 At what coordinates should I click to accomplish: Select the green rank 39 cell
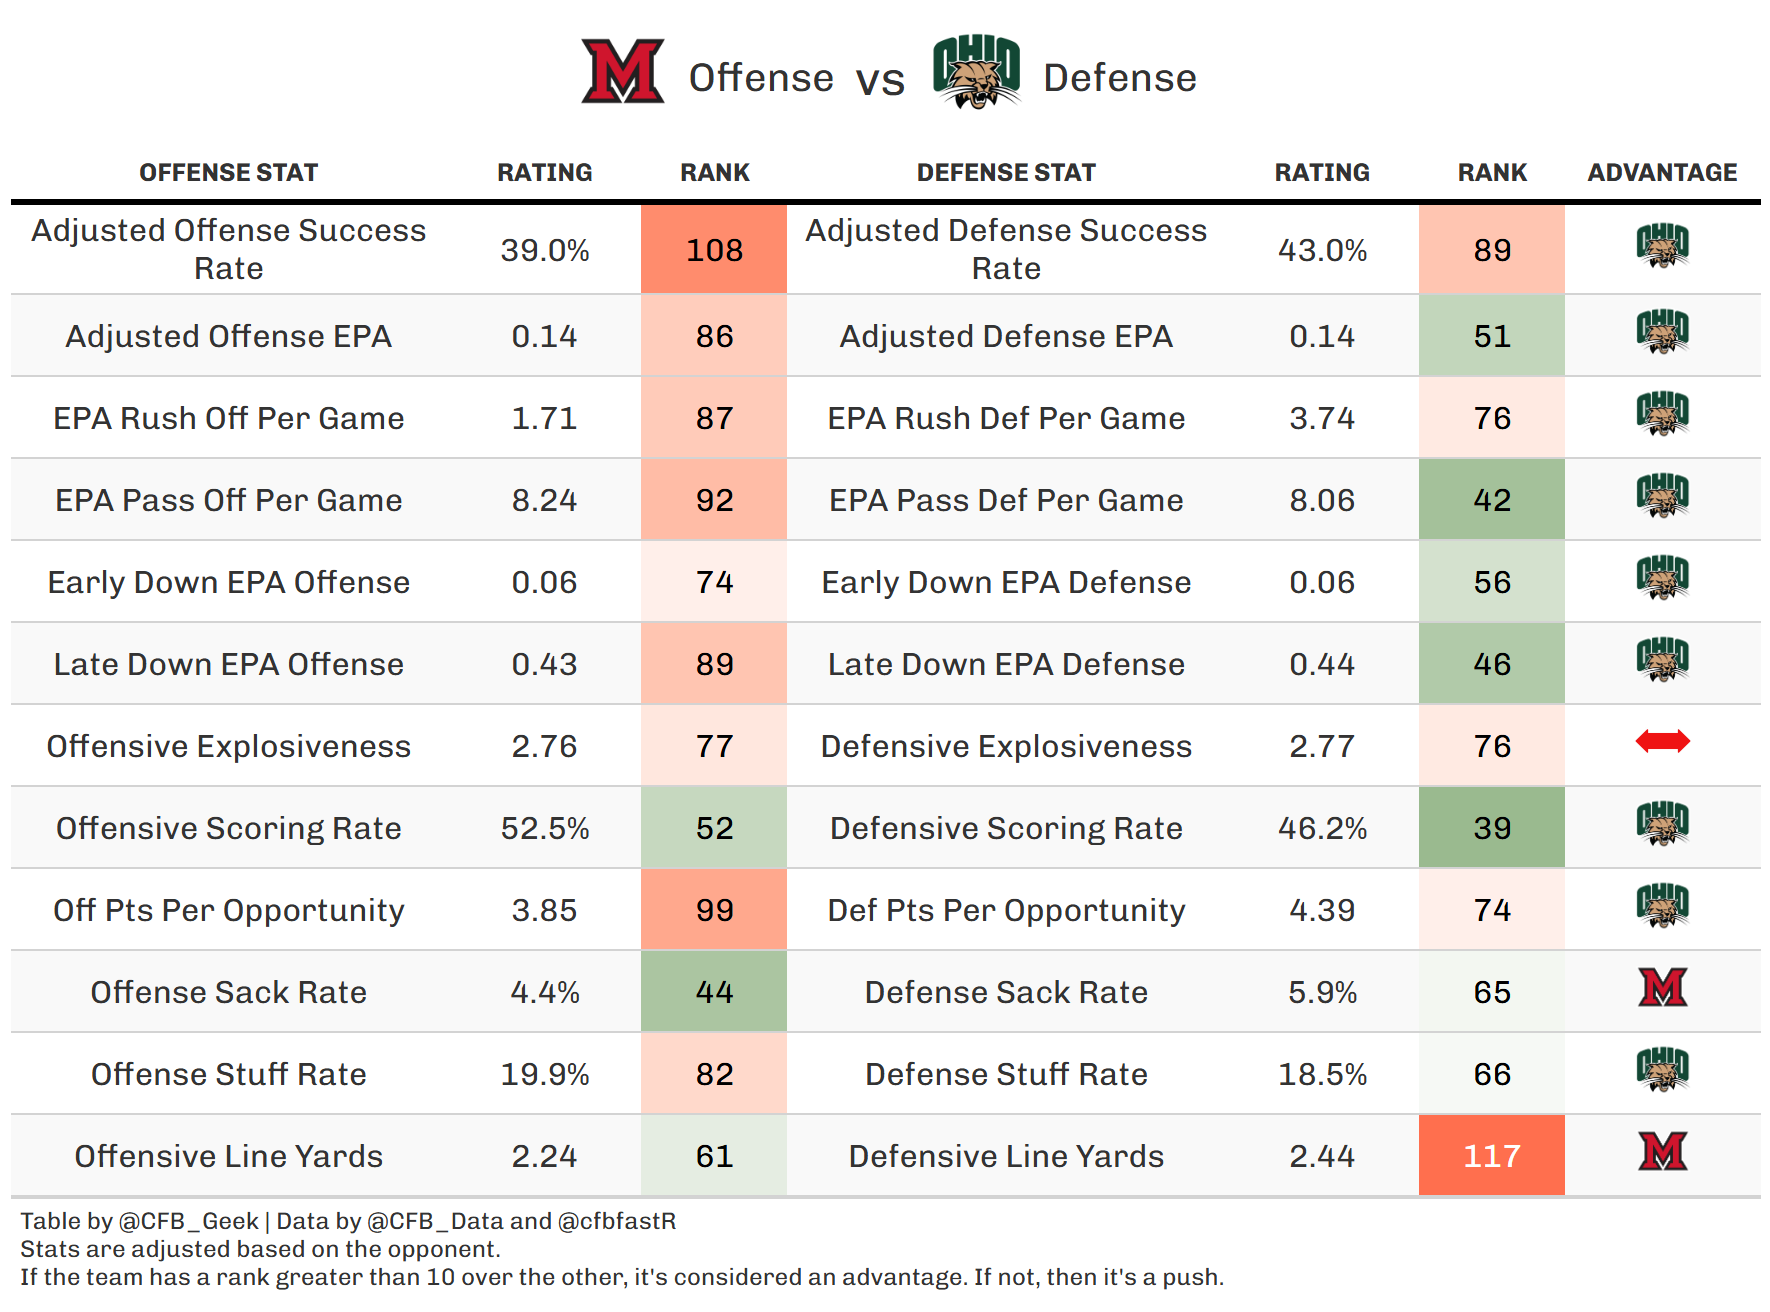1491,828
